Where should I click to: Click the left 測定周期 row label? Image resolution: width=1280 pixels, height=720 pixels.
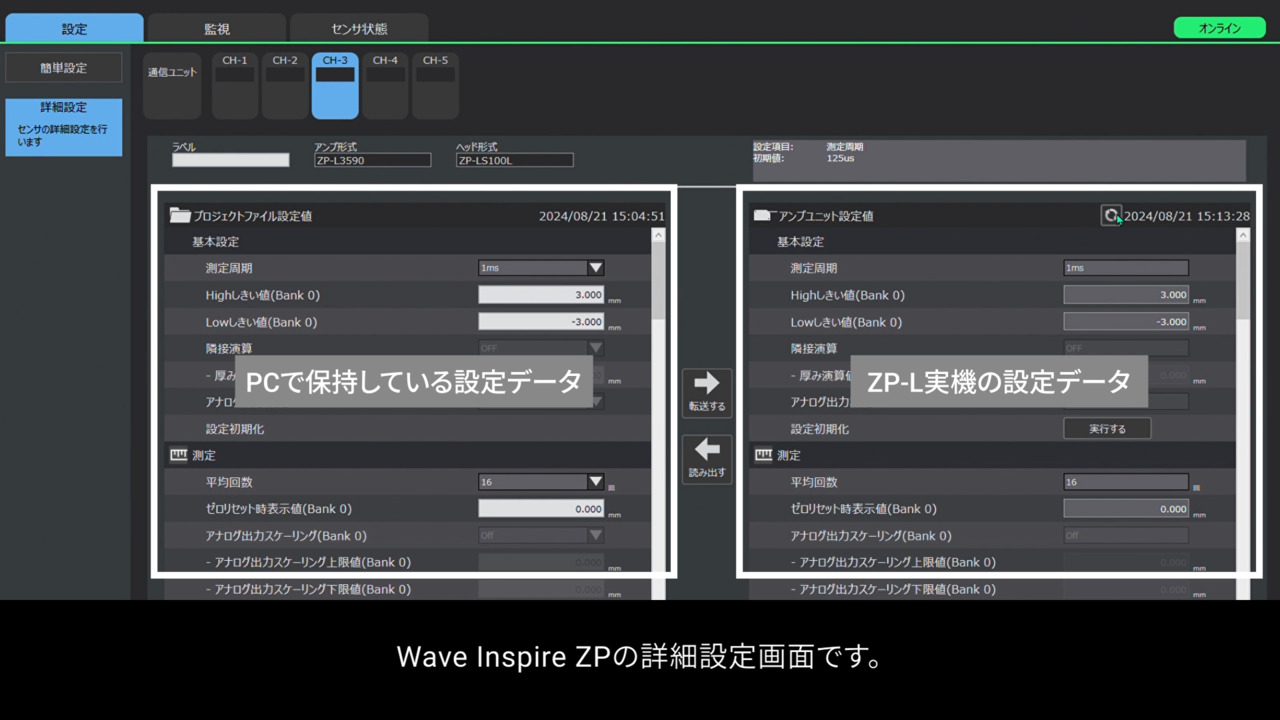coord(229,268)
